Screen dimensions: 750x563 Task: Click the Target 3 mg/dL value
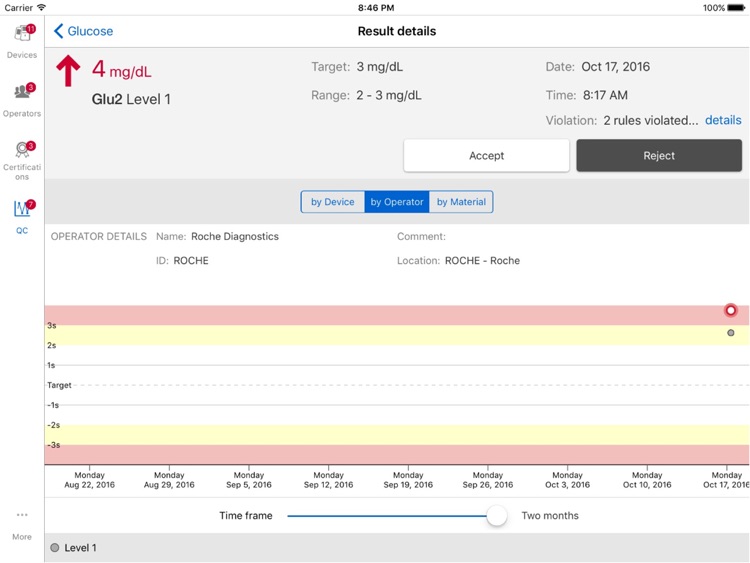[x=380, y=66]
